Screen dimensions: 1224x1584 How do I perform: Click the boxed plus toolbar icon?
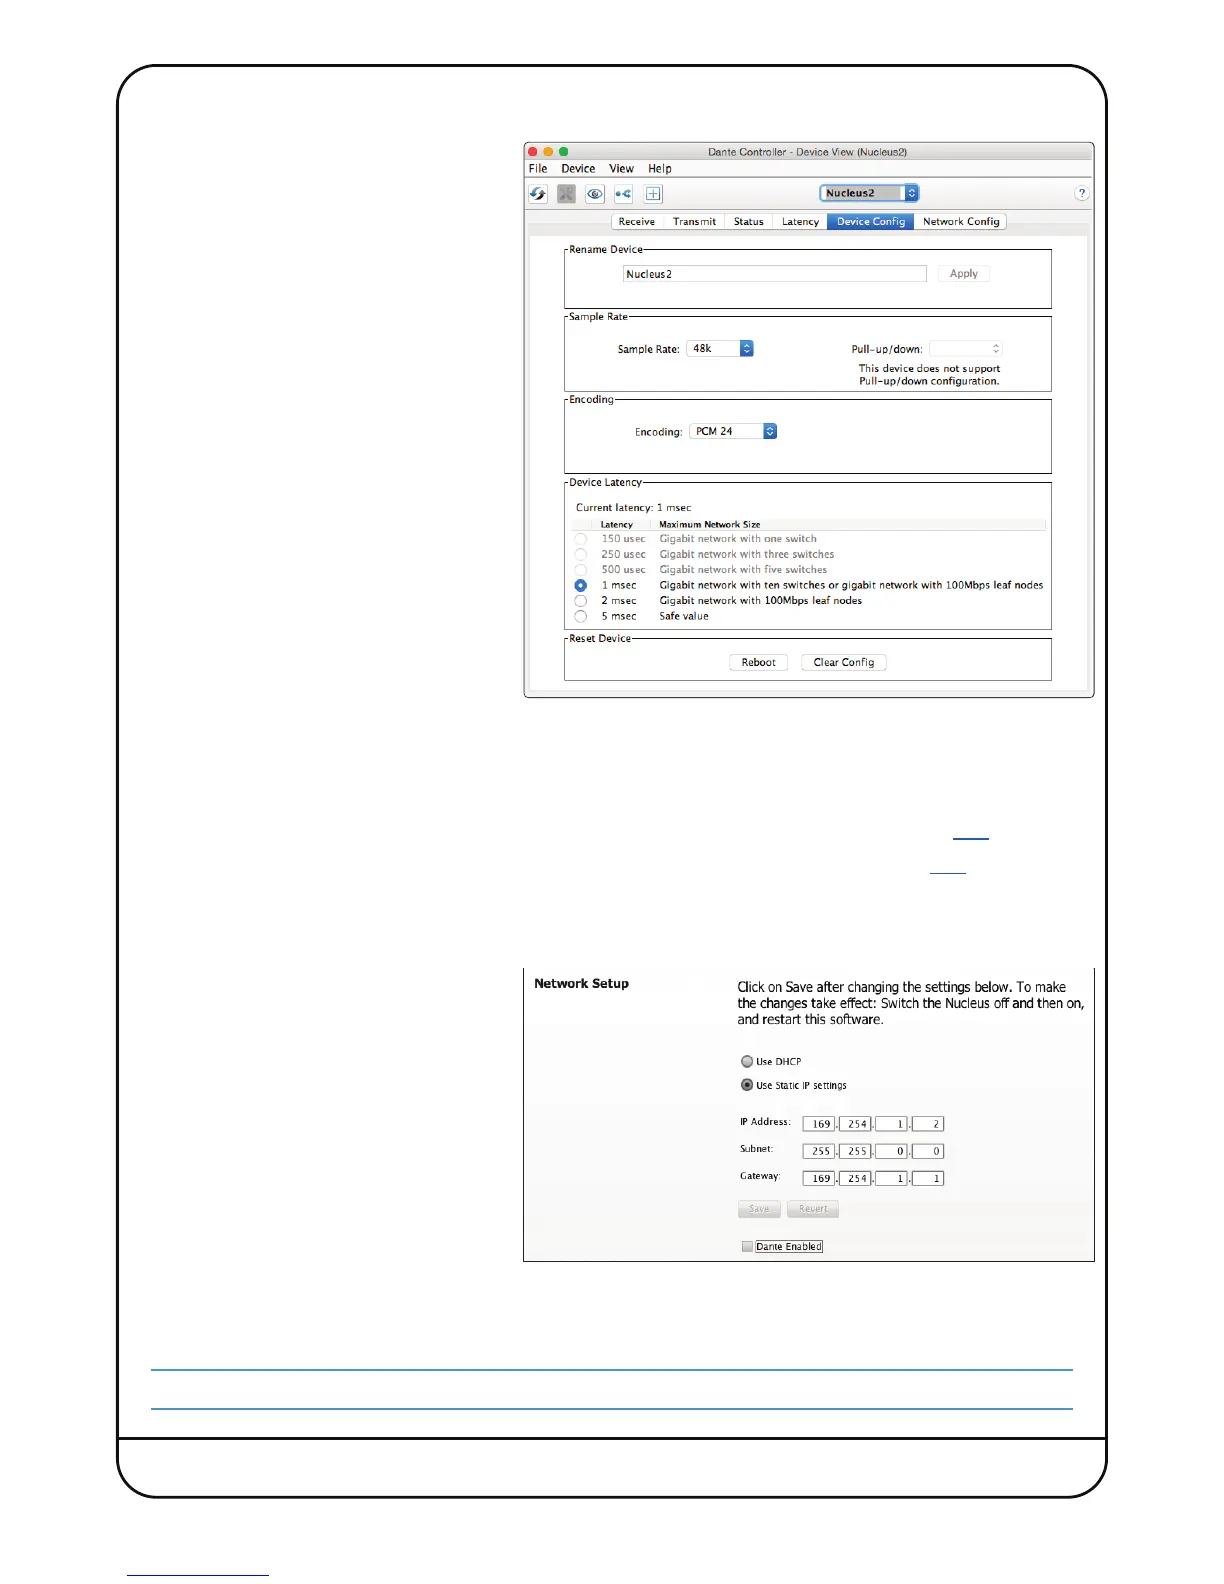[653, 194]
